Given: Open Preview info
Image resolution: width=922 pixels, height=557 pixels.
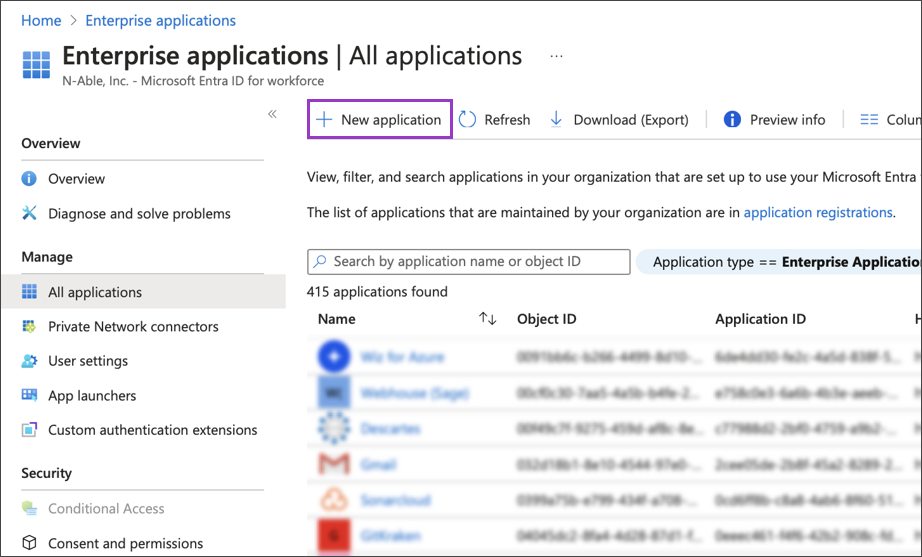Looking at the screenshot, I should coord(774,120).
